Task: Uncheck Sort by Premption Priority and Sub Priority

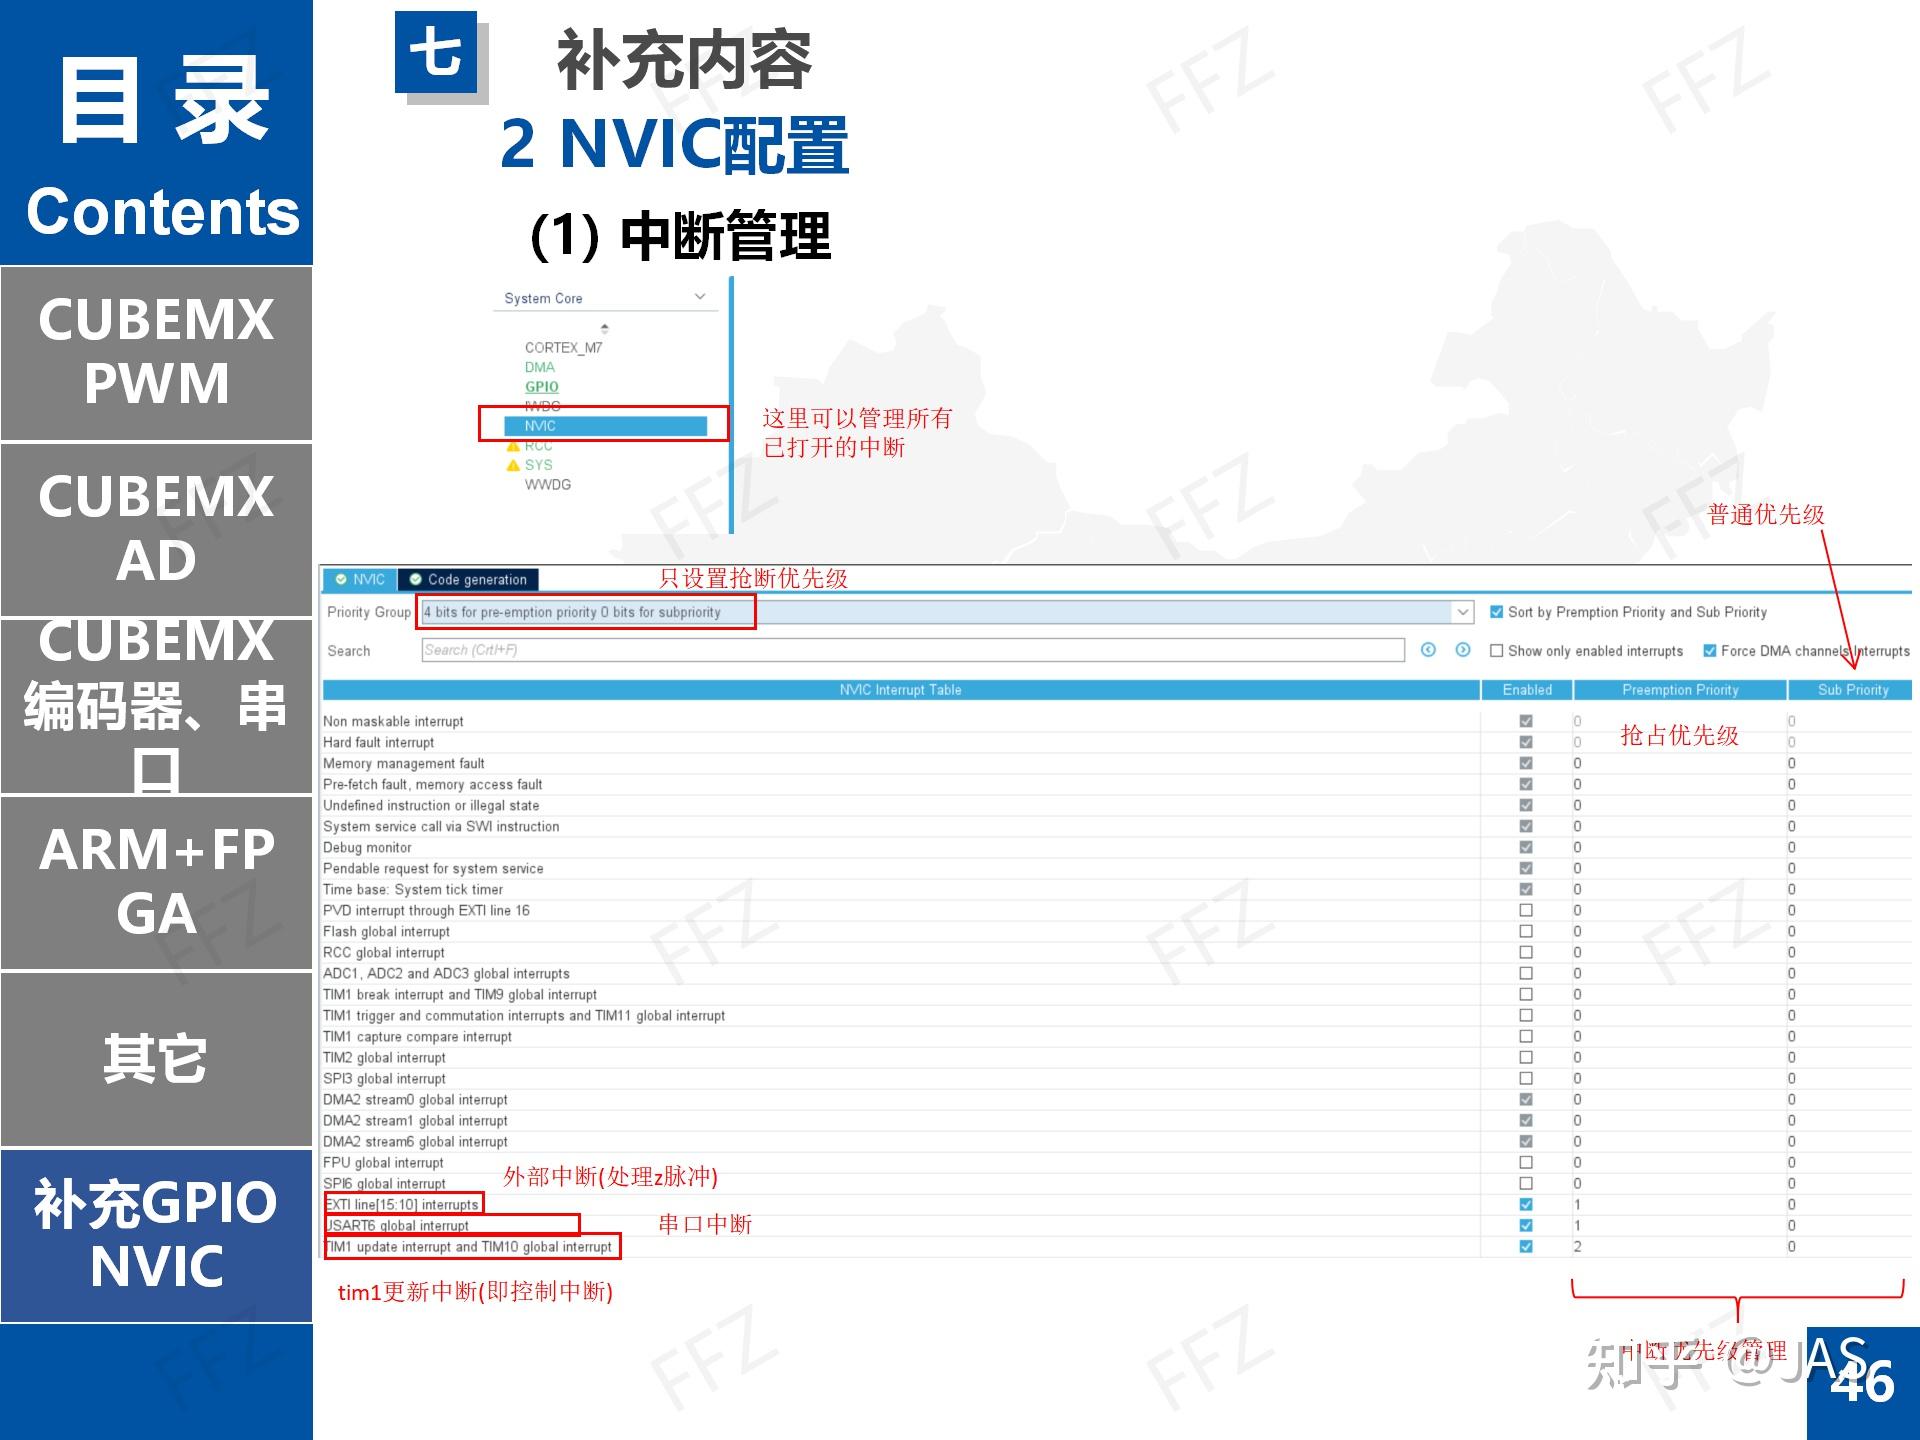Action: coord(1496,611)
